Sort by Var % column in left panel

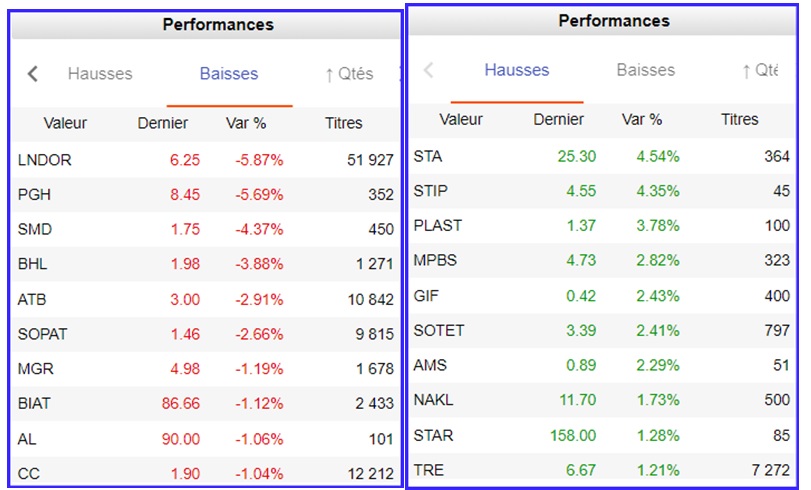(246, 124)
